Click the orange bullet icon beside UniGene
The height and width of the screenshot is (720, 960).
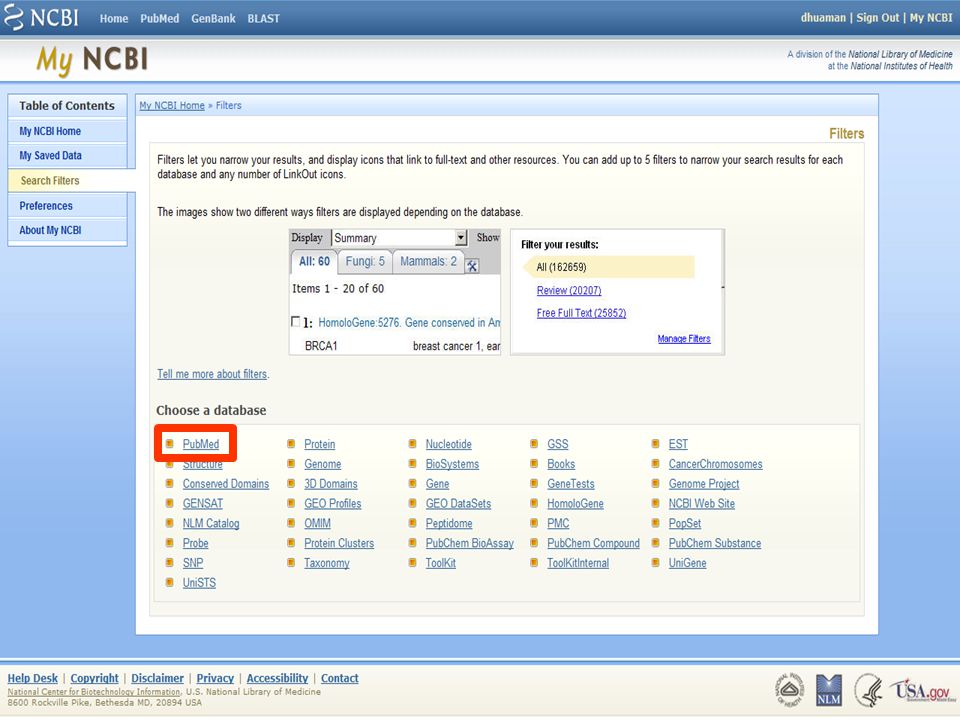656,562
